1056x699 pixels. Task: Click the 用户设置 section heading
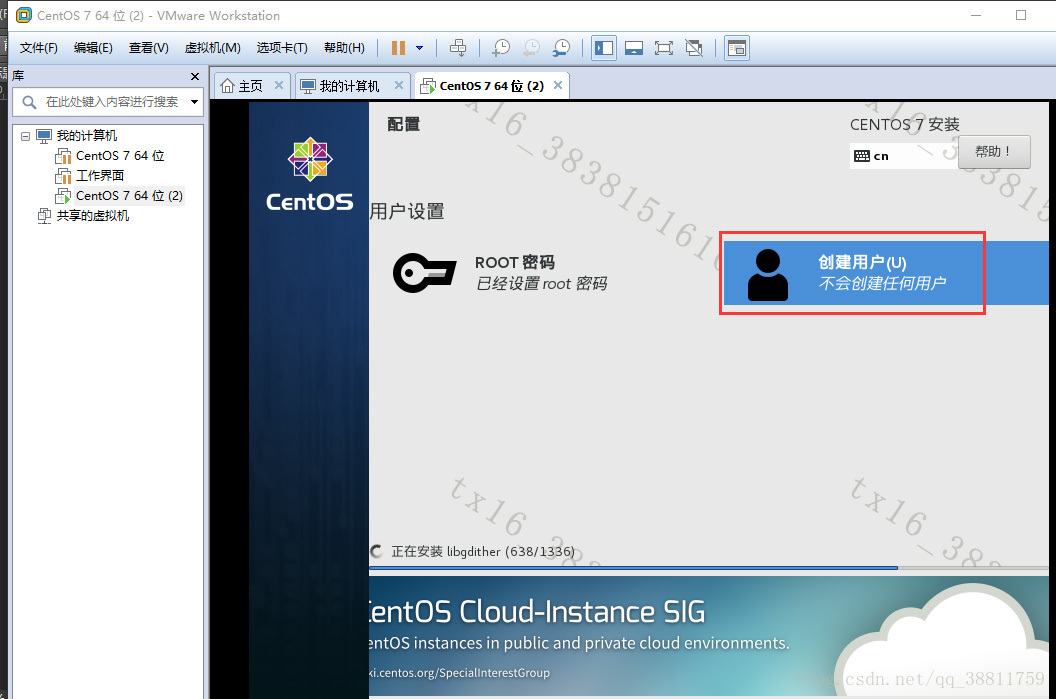point(407,211)
